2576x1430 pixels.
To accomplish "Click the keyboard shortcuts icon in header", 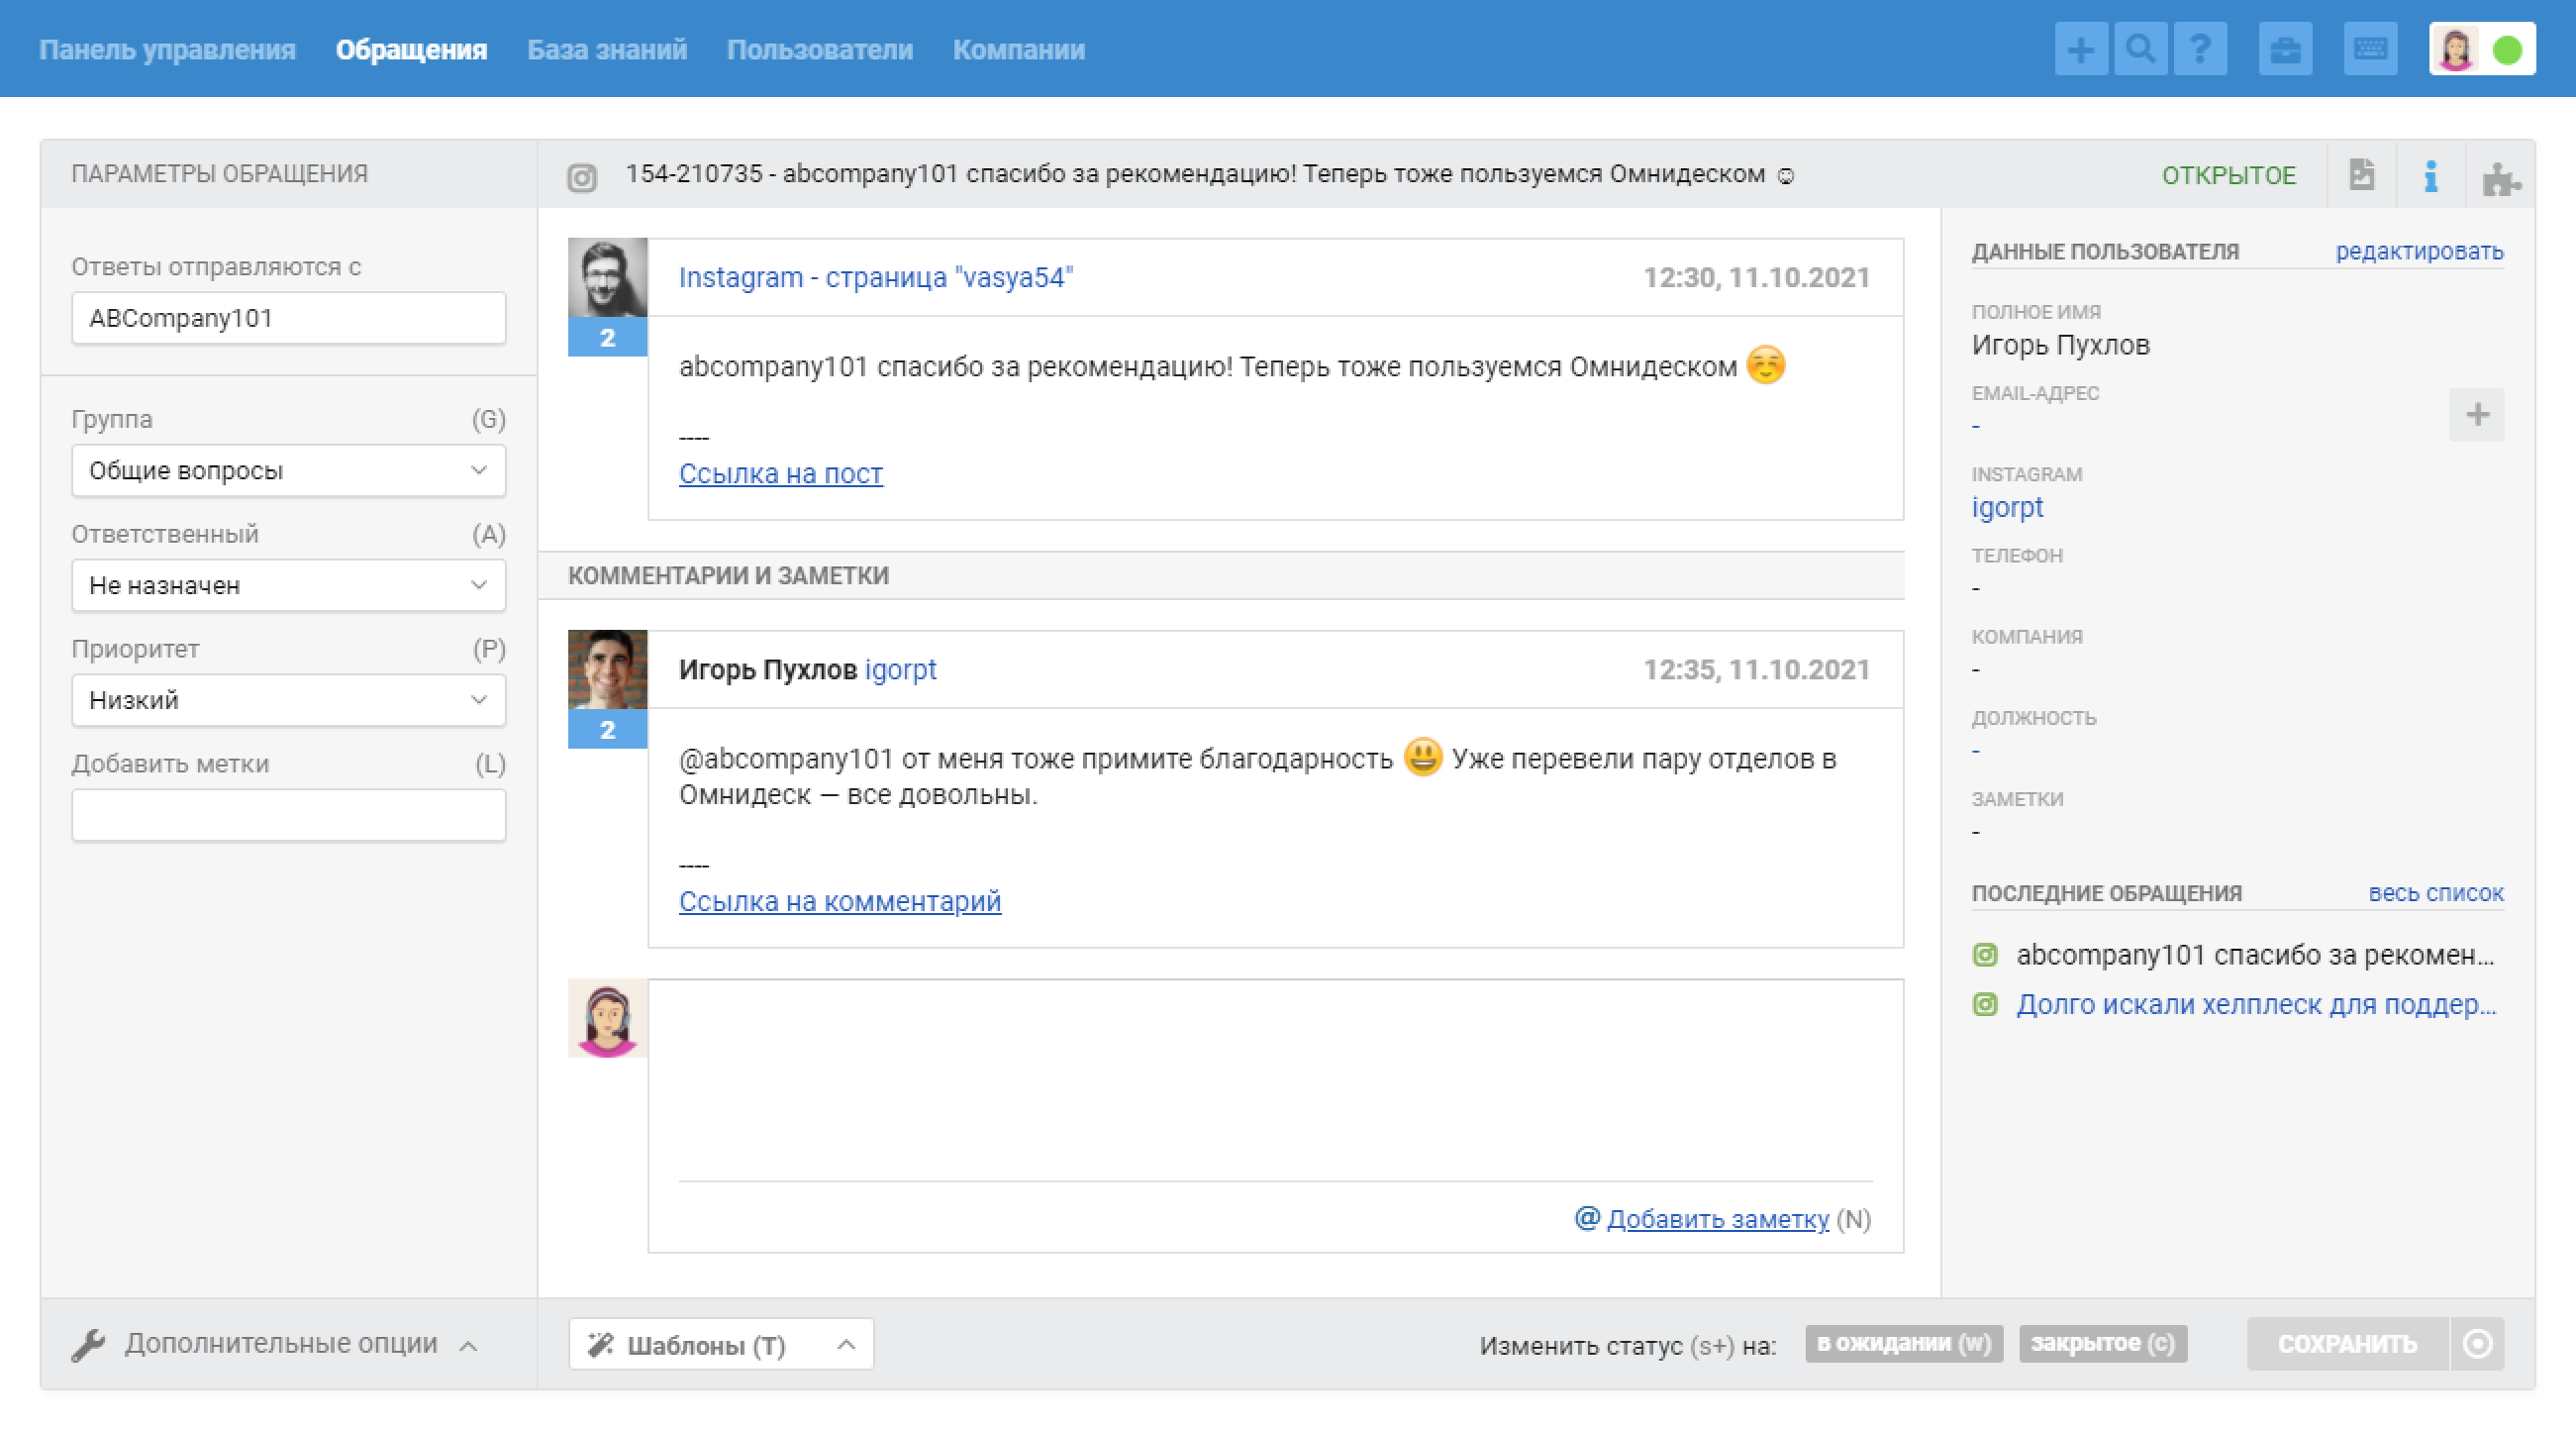I will [2370, 49].
